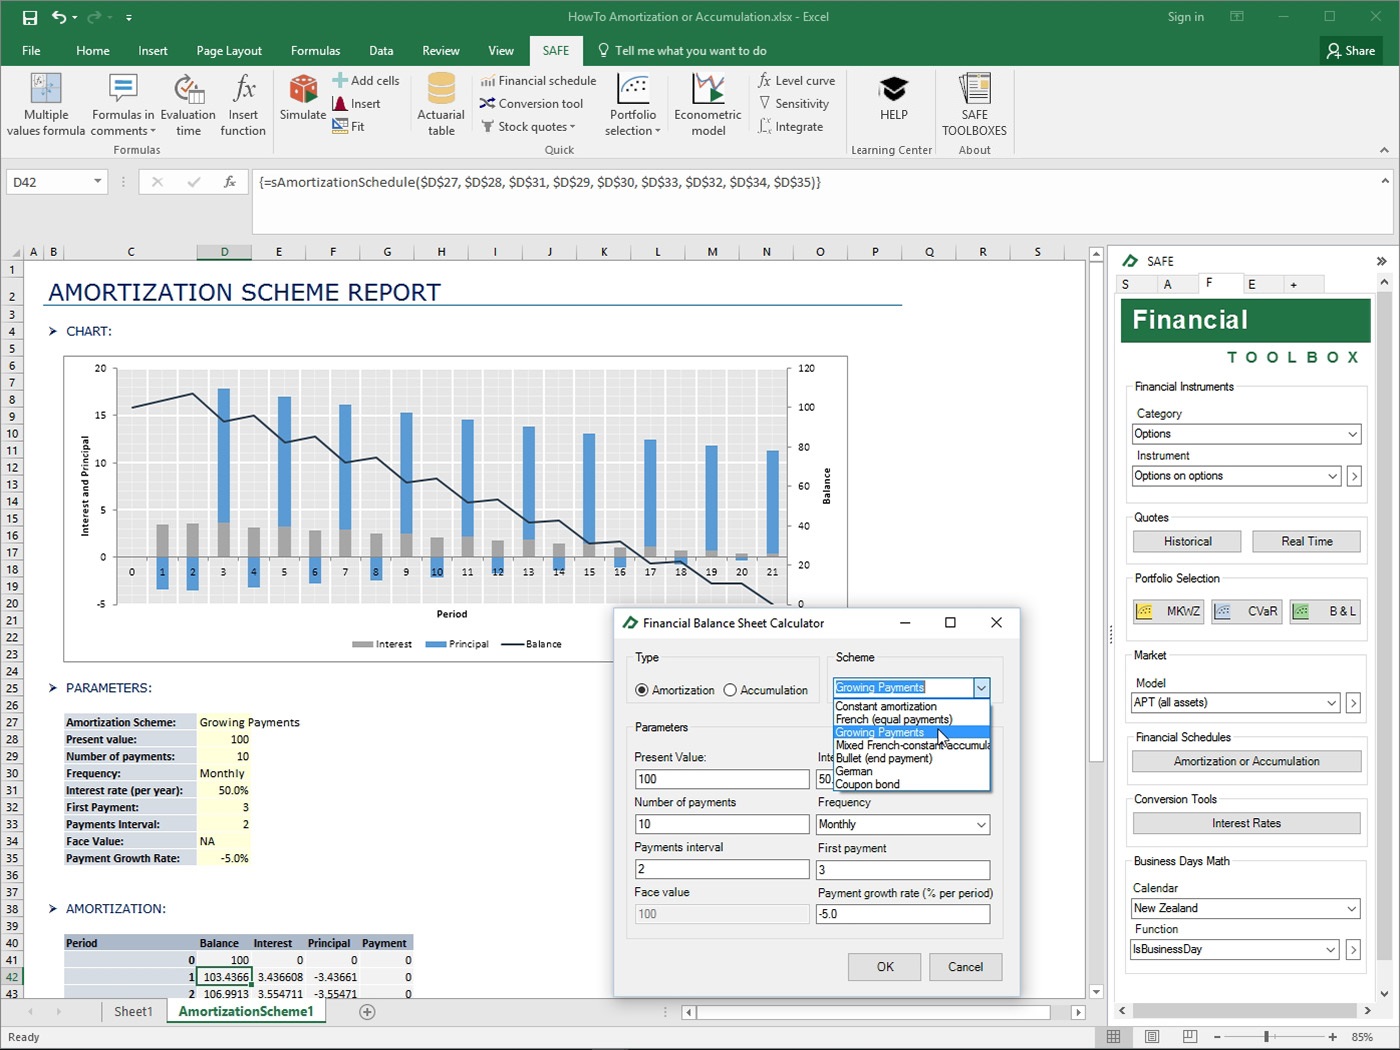Click the Simulate dice icon

coord(303,88)
